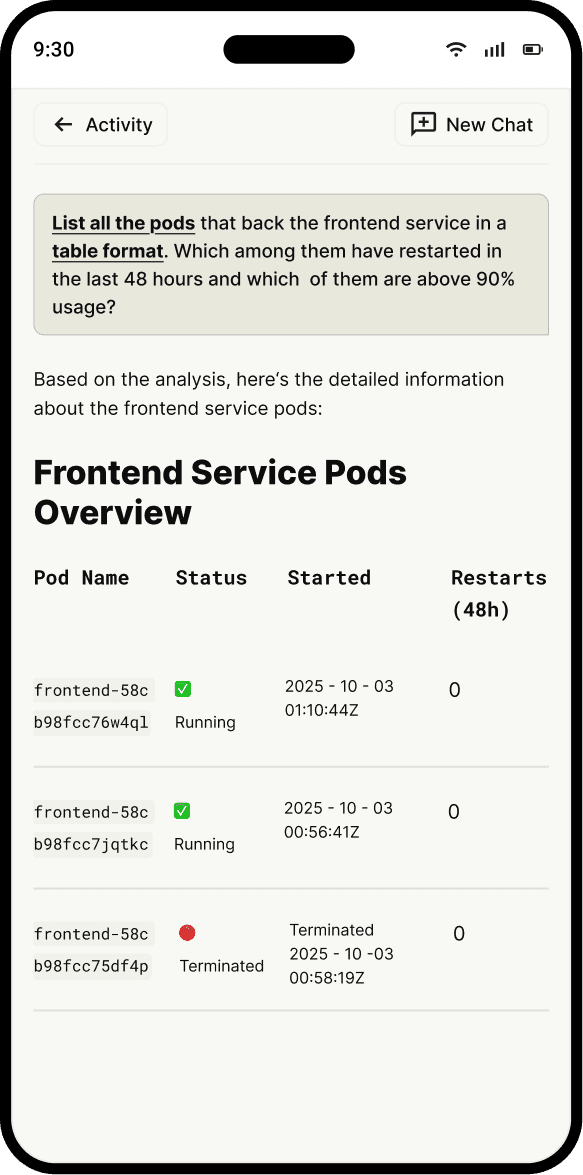Screen dimensions: 583x1175
Task: Select the Pod Name column header
Action: tap(81, 577)
